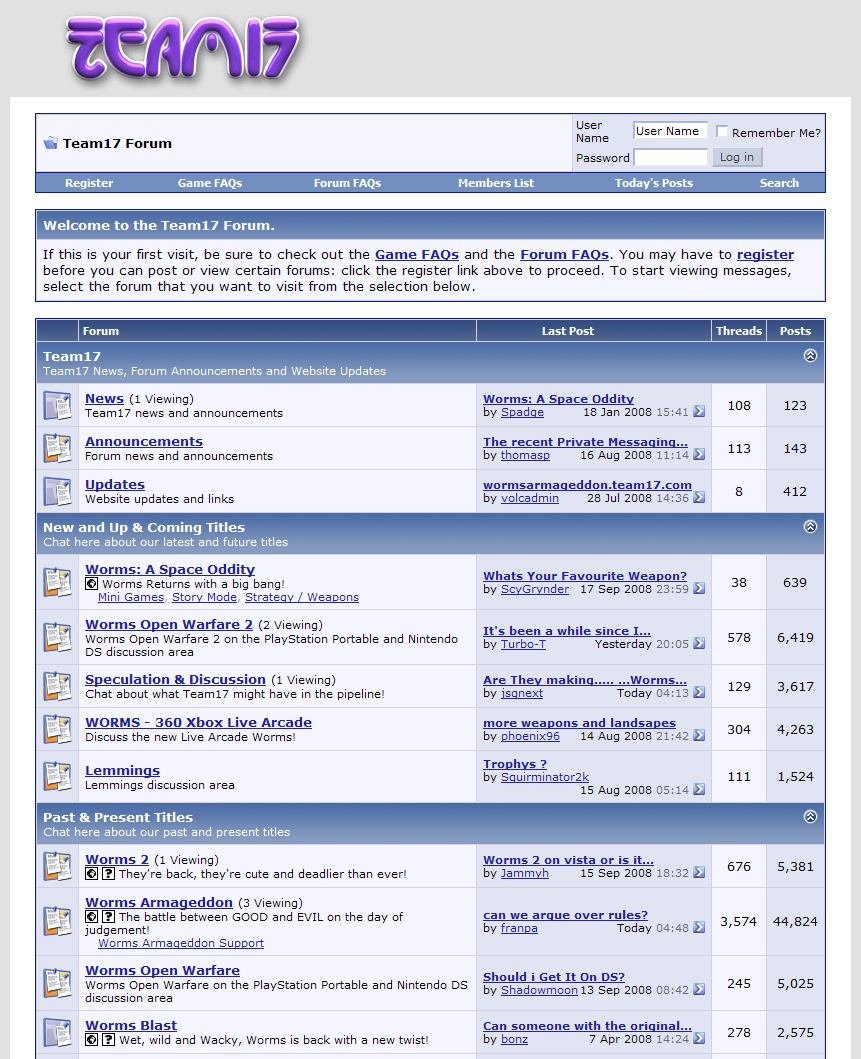
Task: Go to last post arrow by bonz
Action: (x=699, y=1039)
